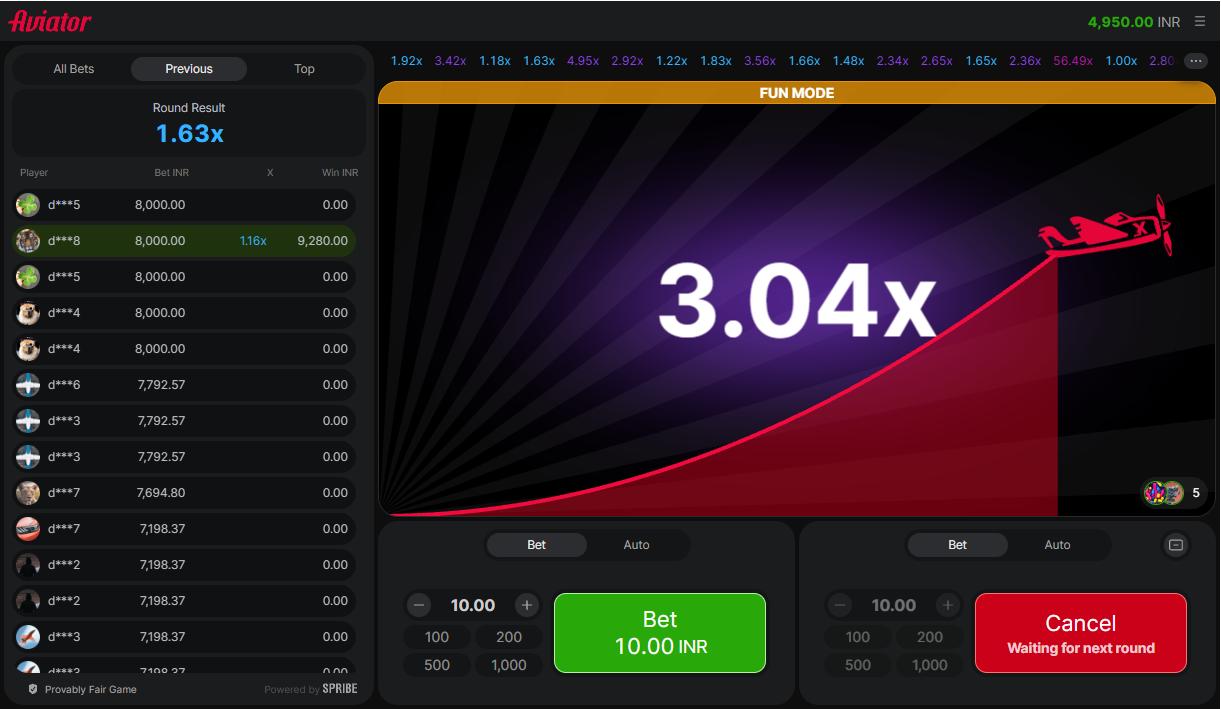Screen dimensions: 1221x709
Task: Open the Top bets tab
Action: point(304,68)
